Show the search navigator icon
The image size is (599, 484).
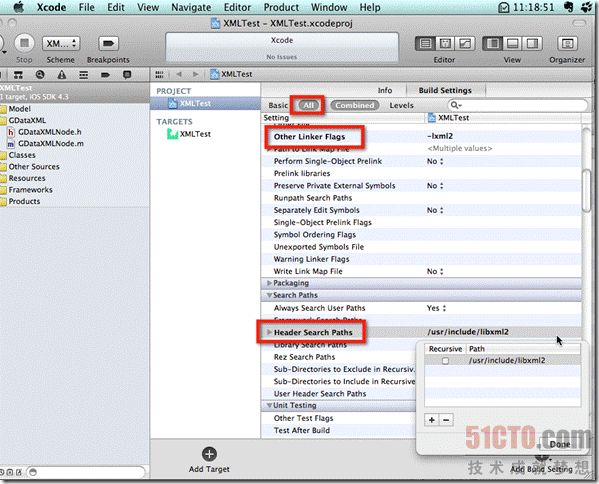(x=40, y=74)
